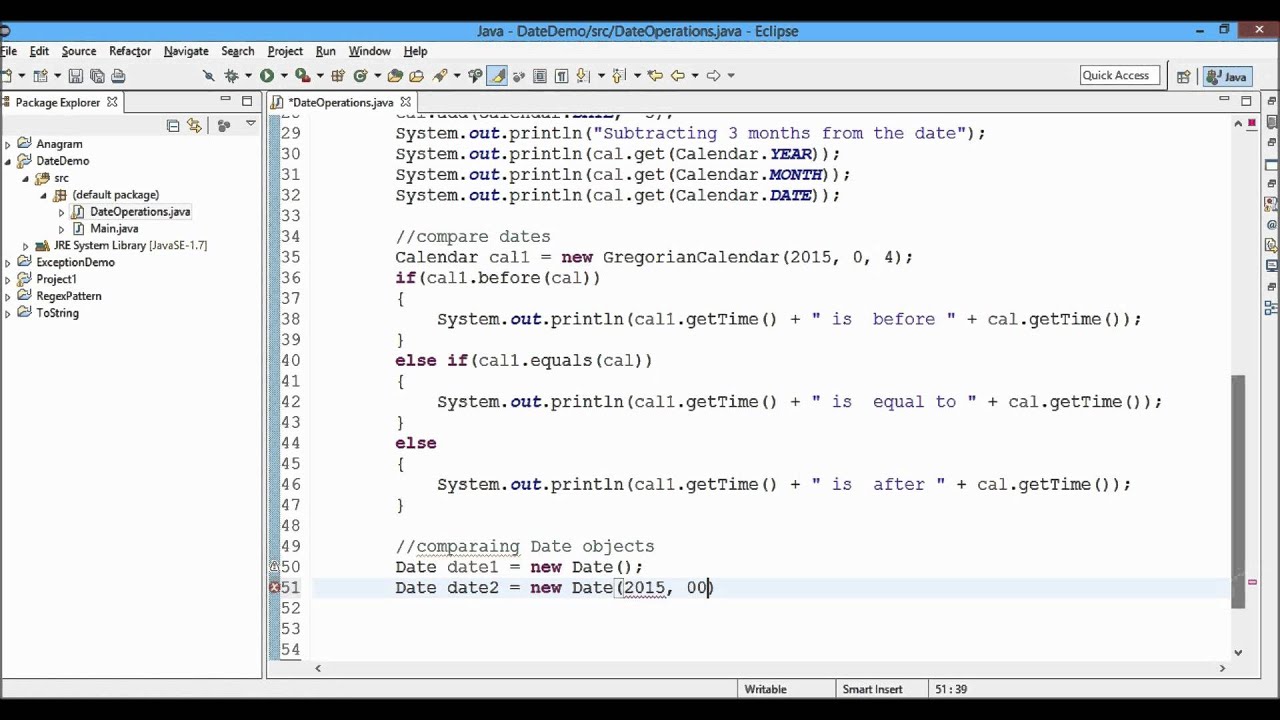The image size is (1280, 720).
Task: Click the green Run button icon
Action: pos(266,76)
